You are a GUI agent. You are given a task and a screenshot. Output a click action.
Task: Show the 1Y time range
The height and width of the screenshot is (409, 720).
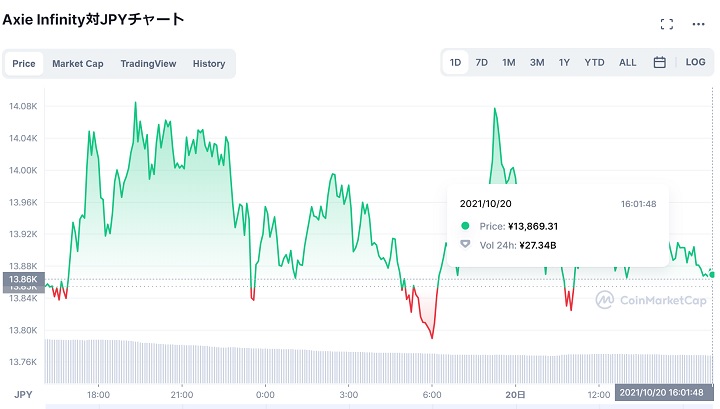(x=565, y=62)
